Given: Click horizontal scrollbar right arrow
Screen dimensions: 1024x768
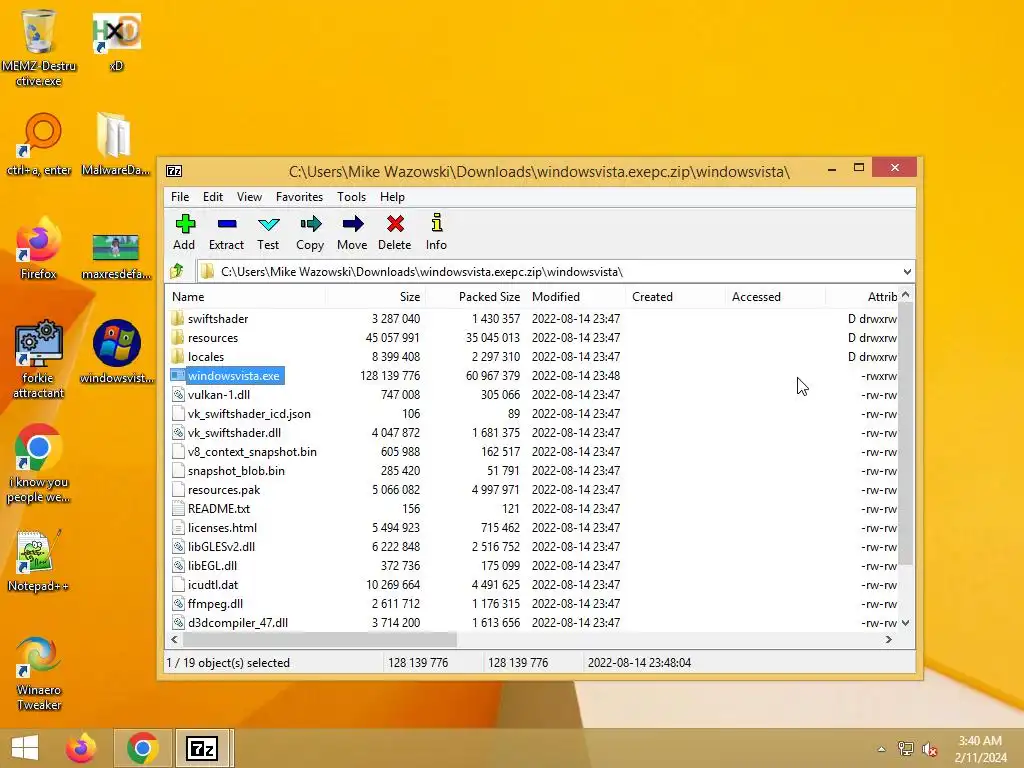Looking at the screenshot, I should 888,639.
